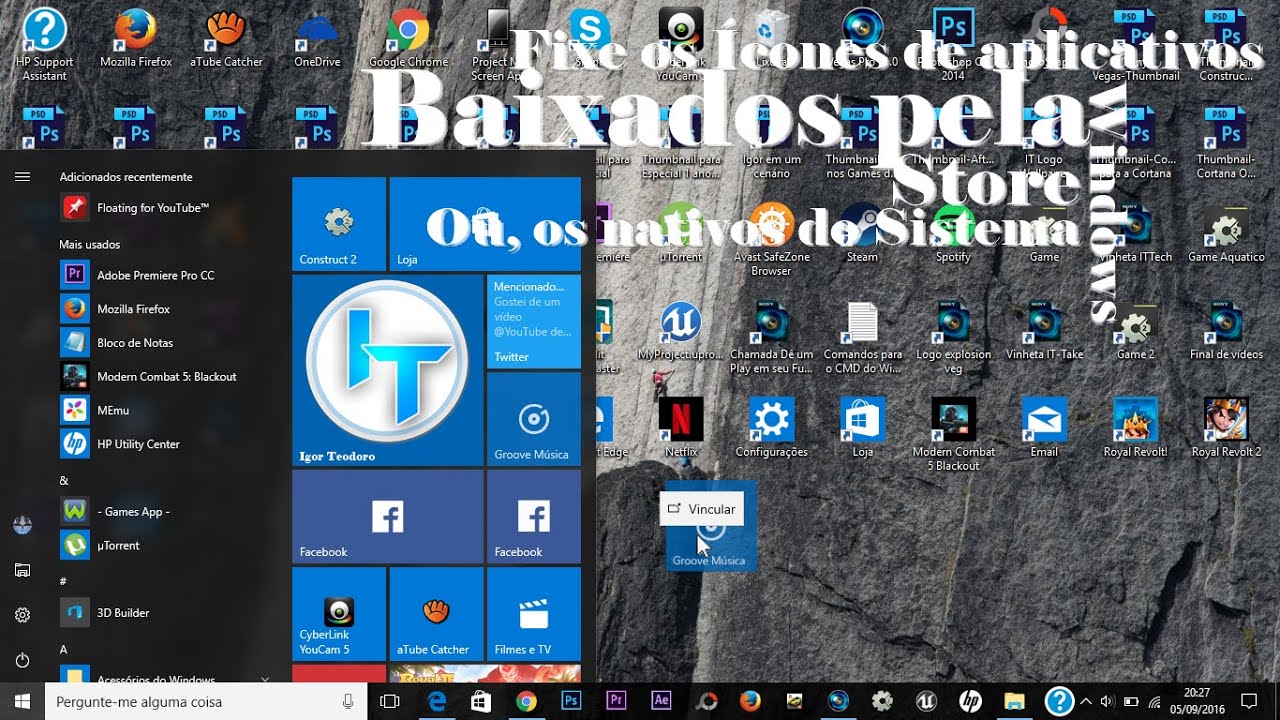Expand the Start menu hamburger button
1280x720 pixels.
pos(22,177)
